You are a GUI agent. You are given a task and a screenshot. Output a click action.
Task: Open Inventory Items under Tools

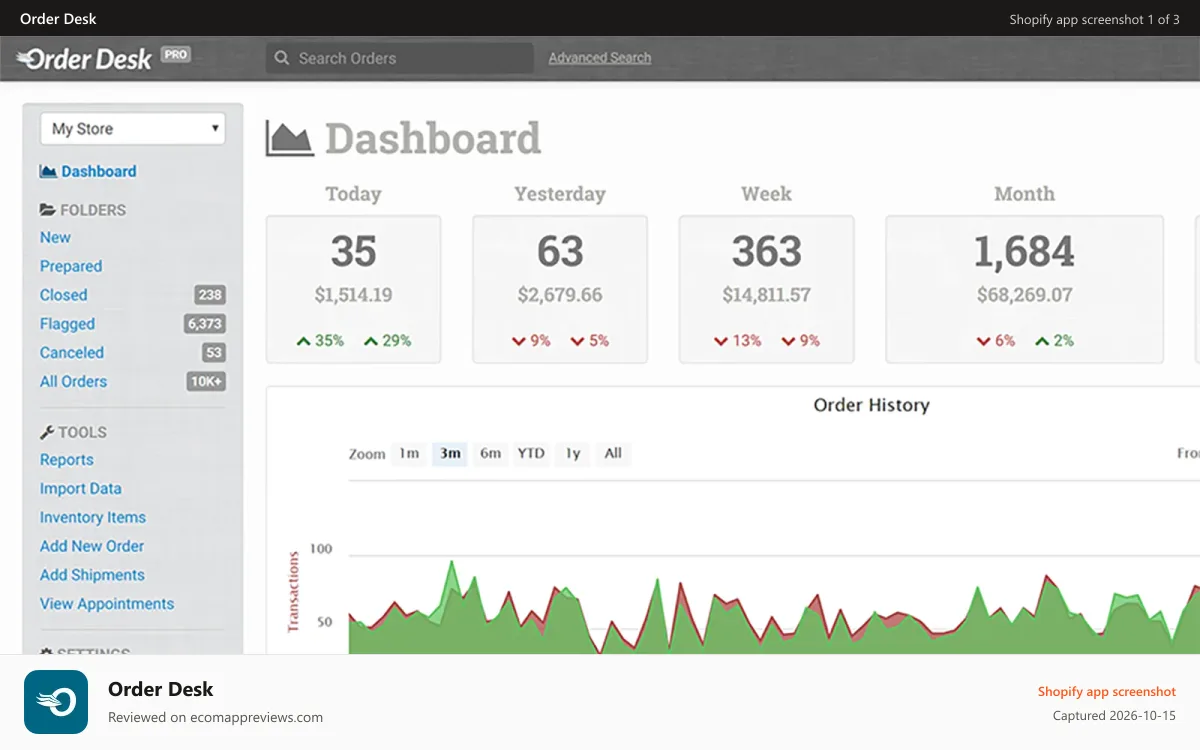(x=93, y=518)
